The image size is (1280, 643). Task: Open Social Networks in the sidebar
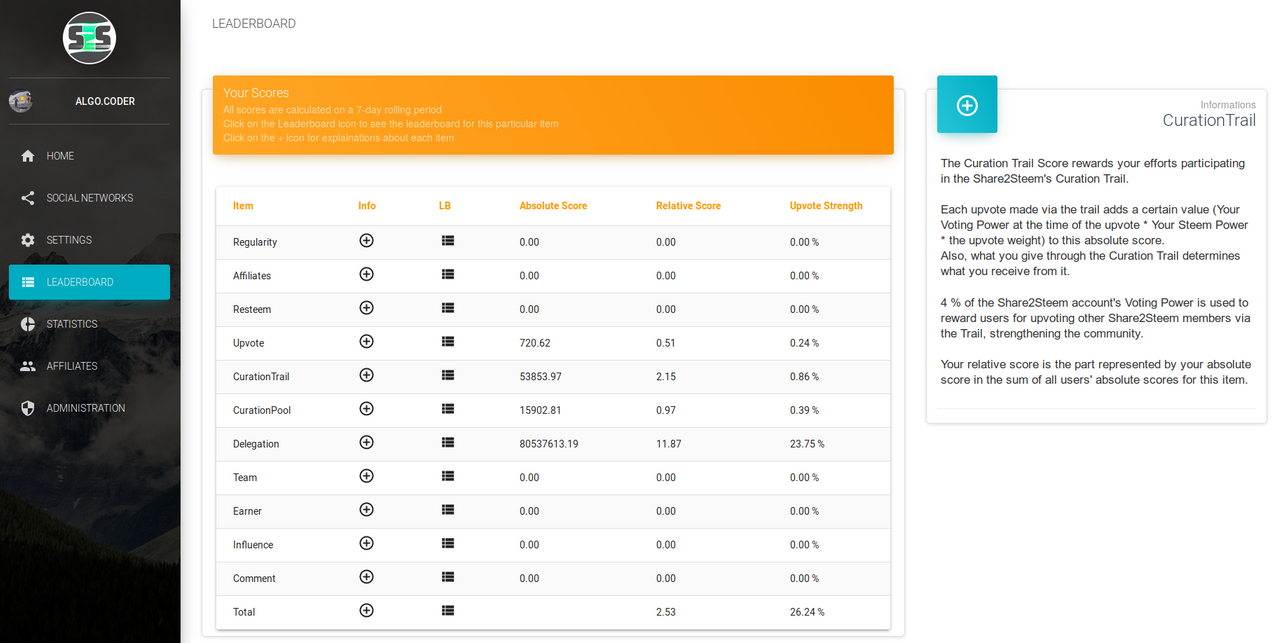89,198
